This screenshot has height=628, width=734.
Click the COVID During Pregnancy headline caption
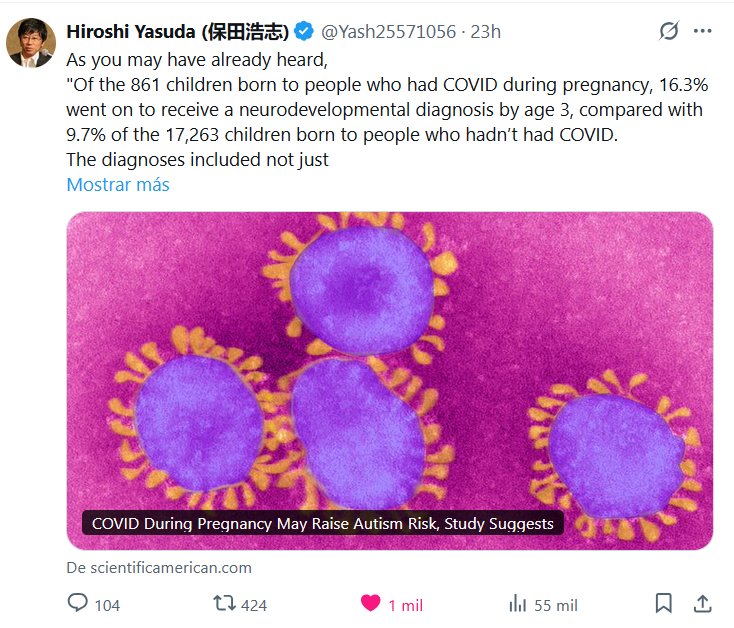click(322, 524)
